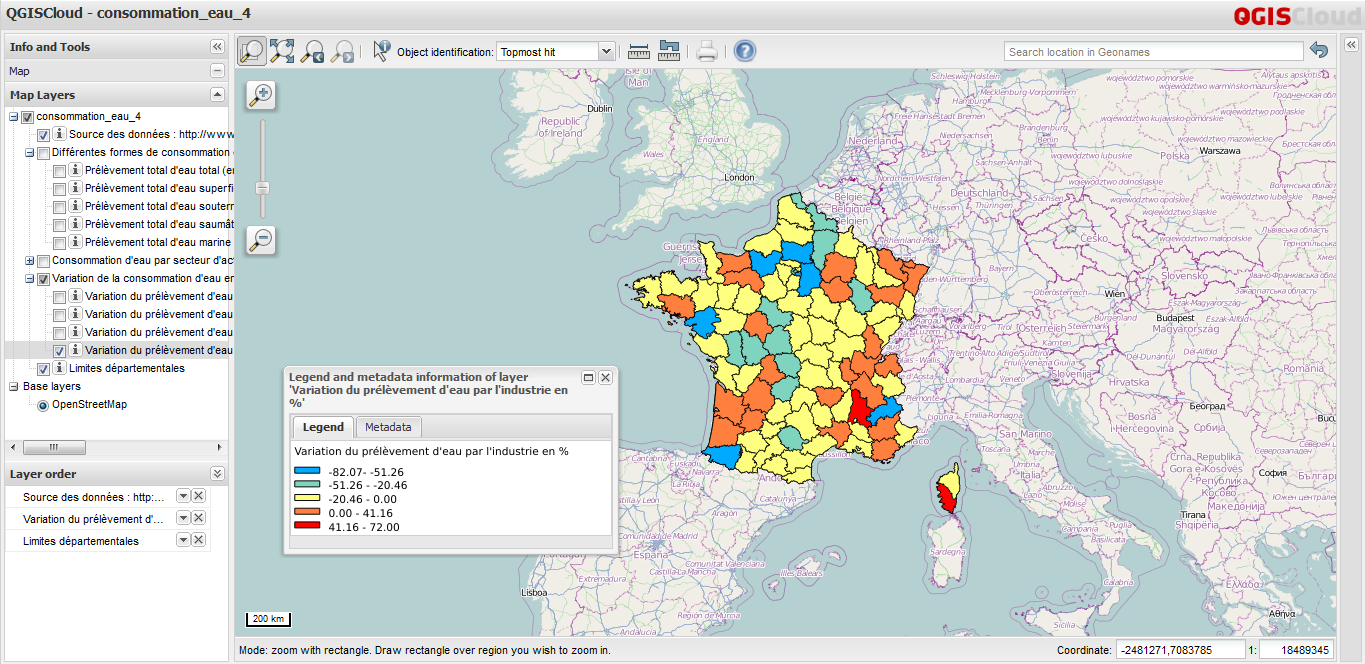Open the print tool

[x=705, y=50]
